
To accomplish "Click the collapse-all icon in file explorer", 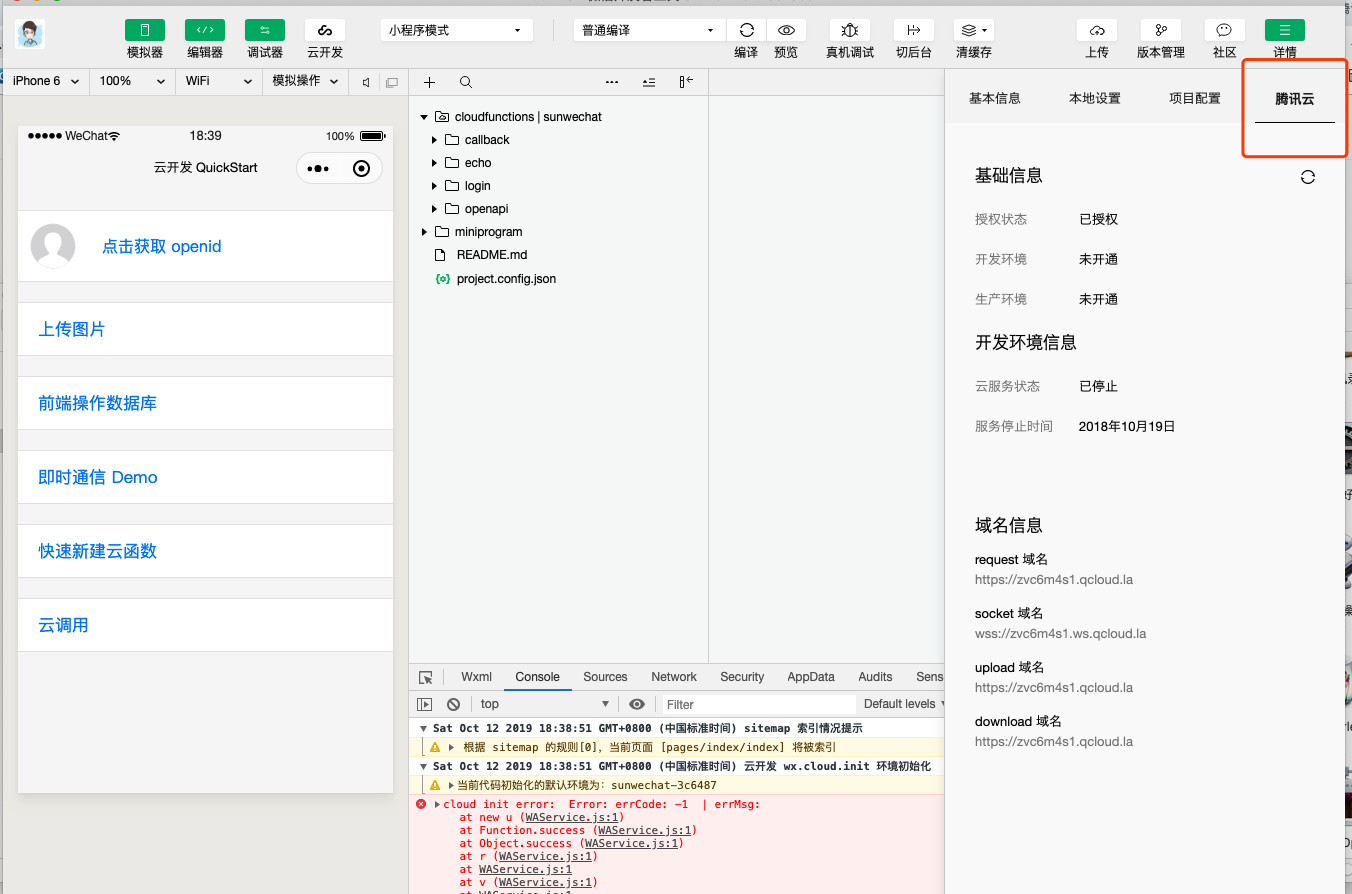I will tap(649, 82).
